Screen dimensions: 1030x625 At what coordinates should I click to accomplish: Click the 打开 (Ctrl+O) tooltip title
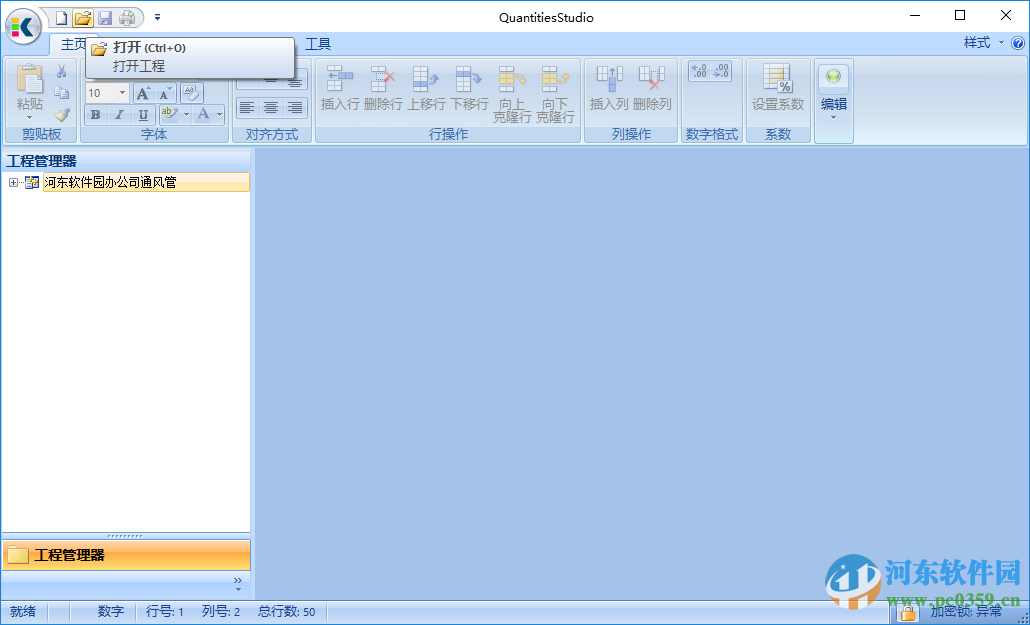pyautogui.click(x=149, y=48)
